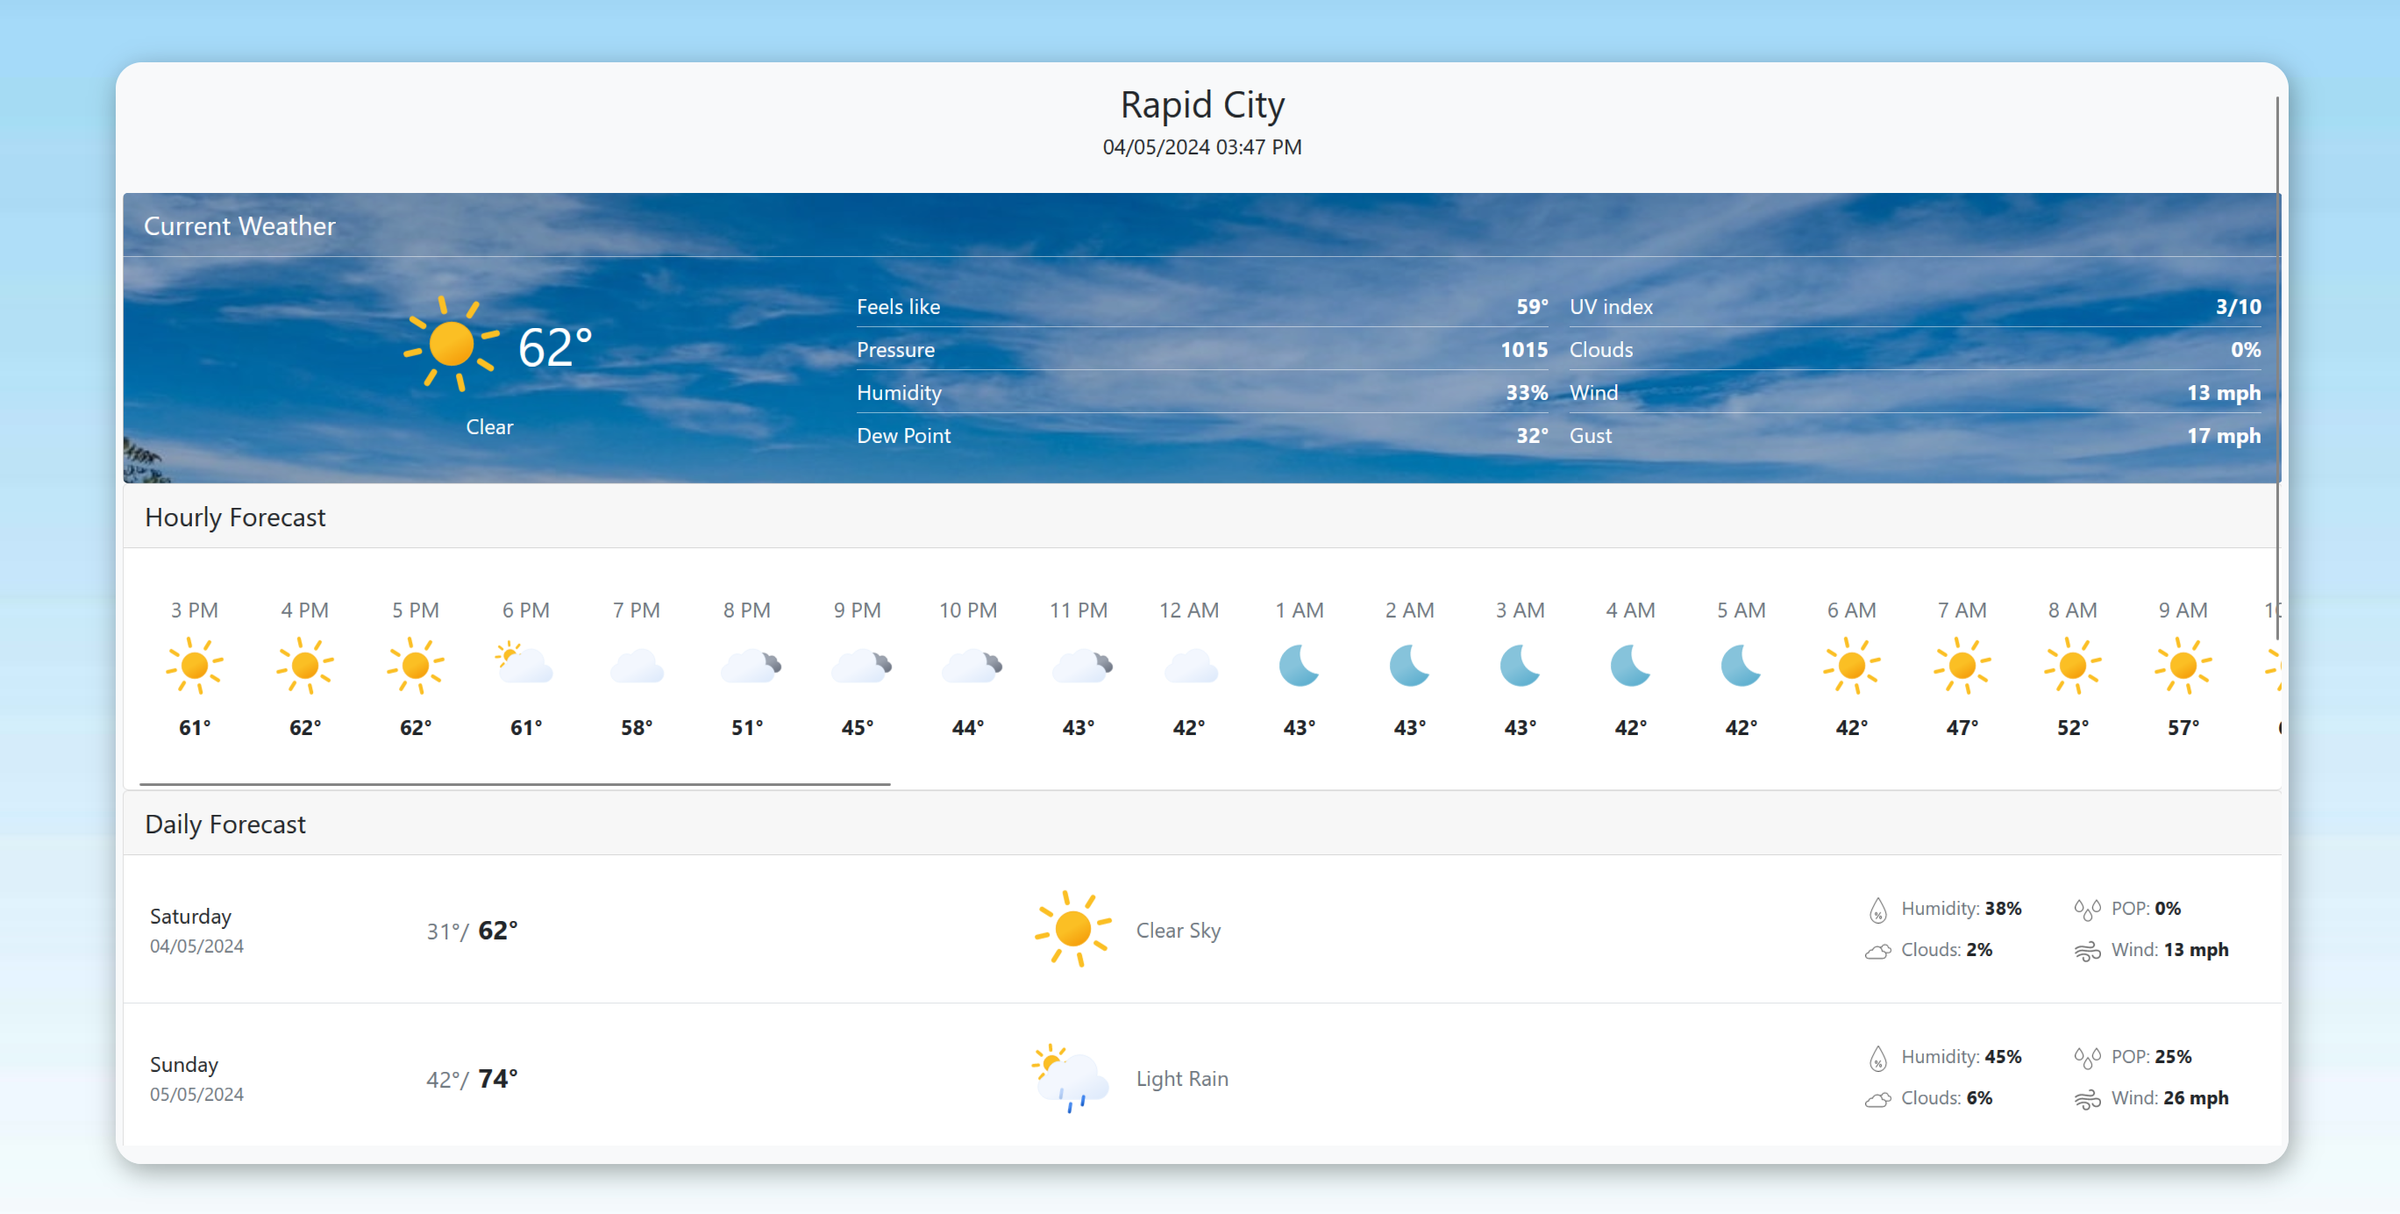Click Sunday's clouds icon

click(1877, 1099)
